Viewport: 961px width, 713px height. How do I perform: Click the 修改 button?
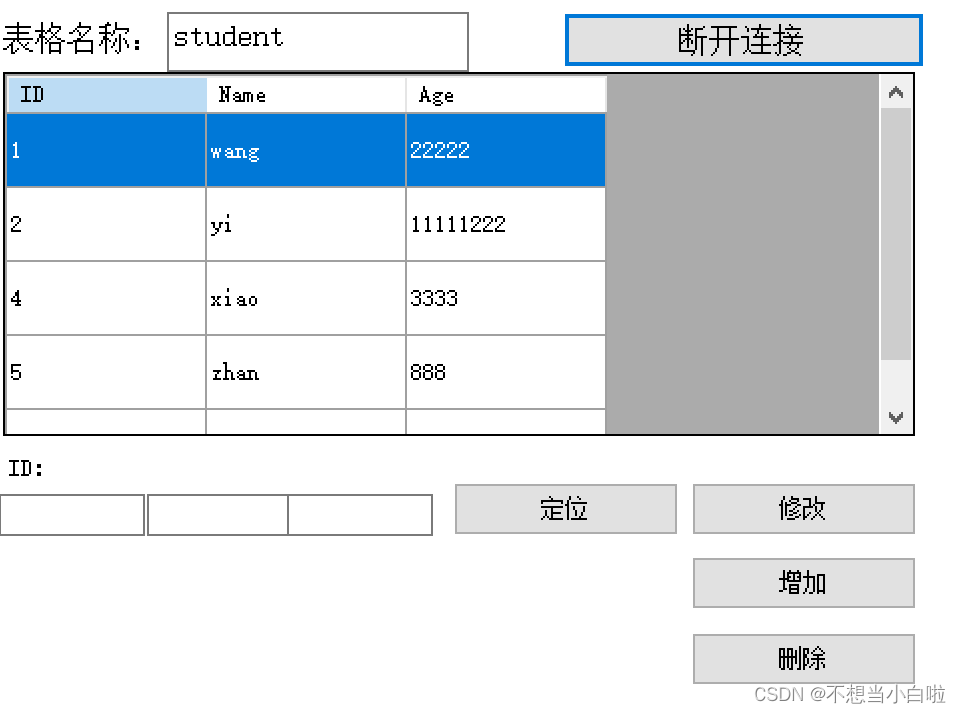click(x=803, y=509)
